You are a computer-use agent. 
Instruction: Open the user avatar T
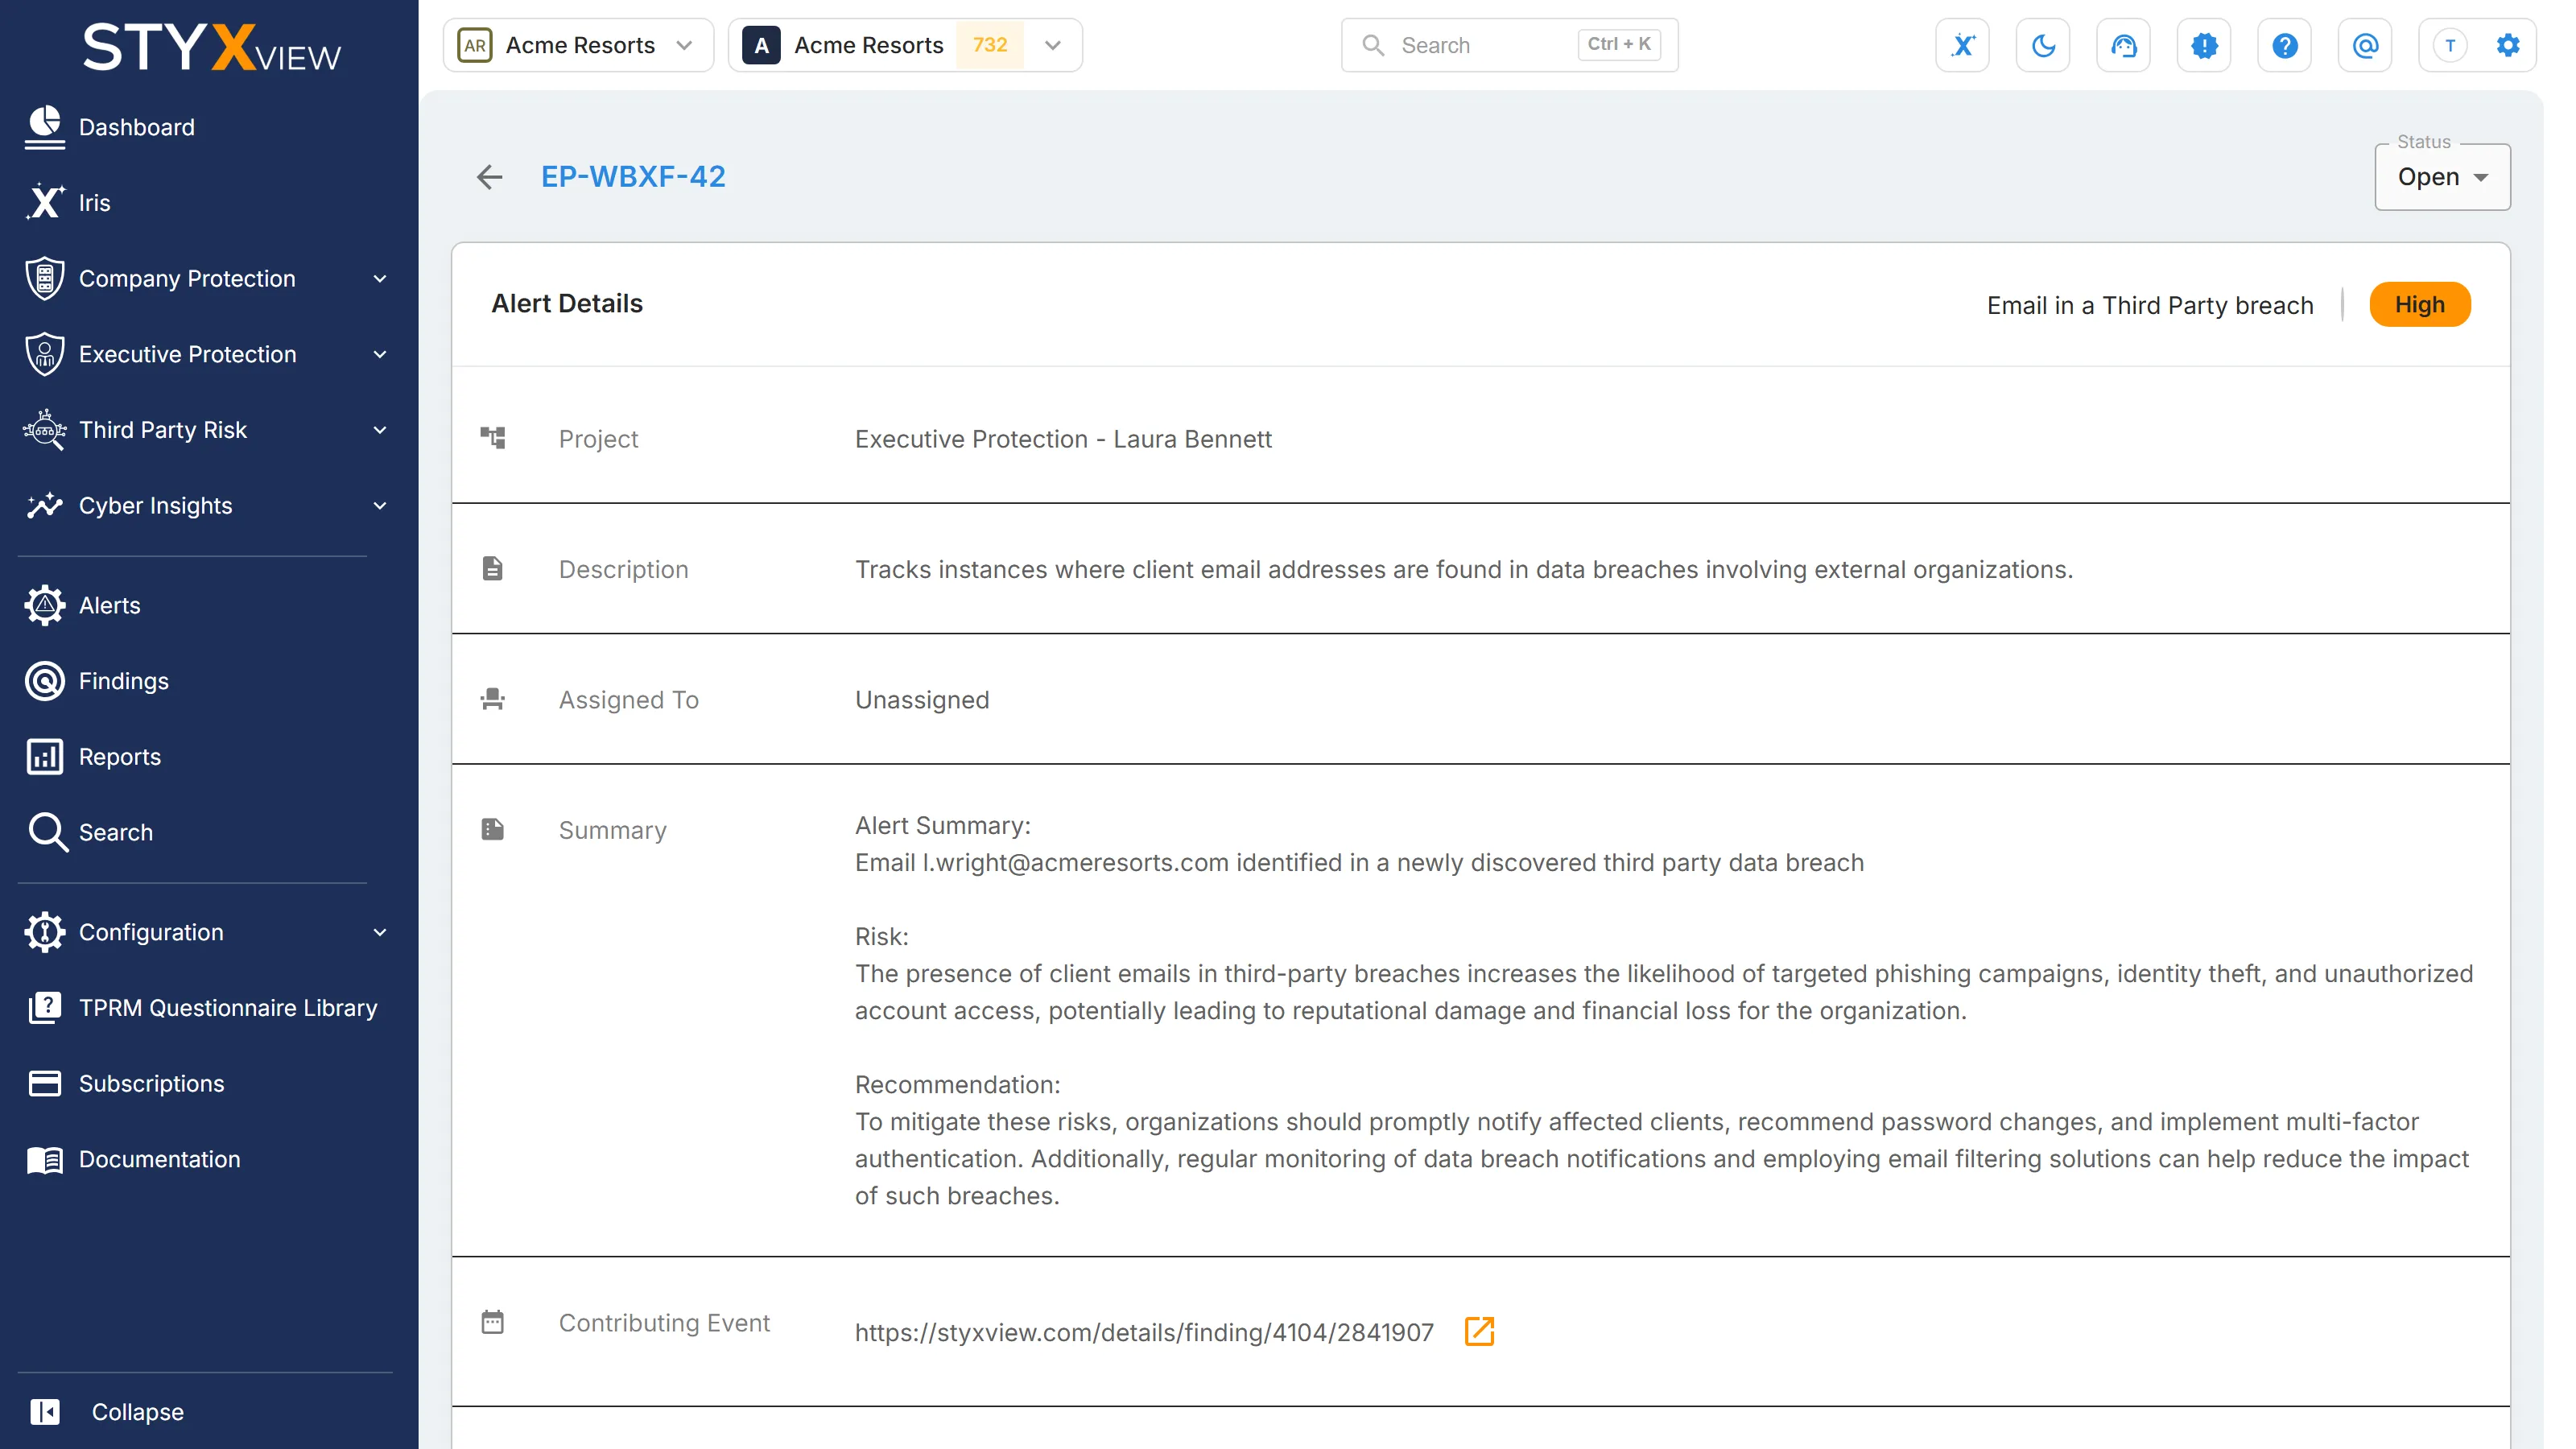pos(2450,45)
